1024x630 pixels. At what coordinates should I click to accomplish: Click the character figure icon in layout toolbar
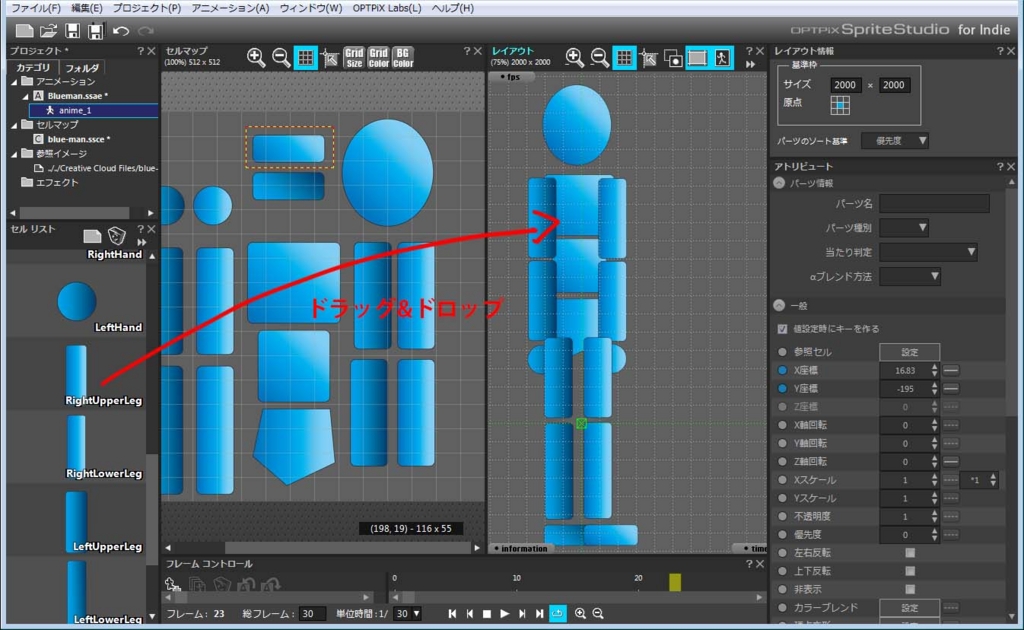pos(722,57)
